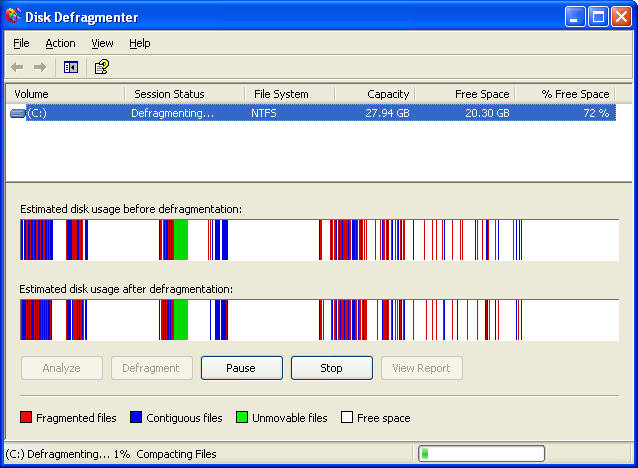Click the Disk Defragmenter title bar icon

(x=13, y=16)
